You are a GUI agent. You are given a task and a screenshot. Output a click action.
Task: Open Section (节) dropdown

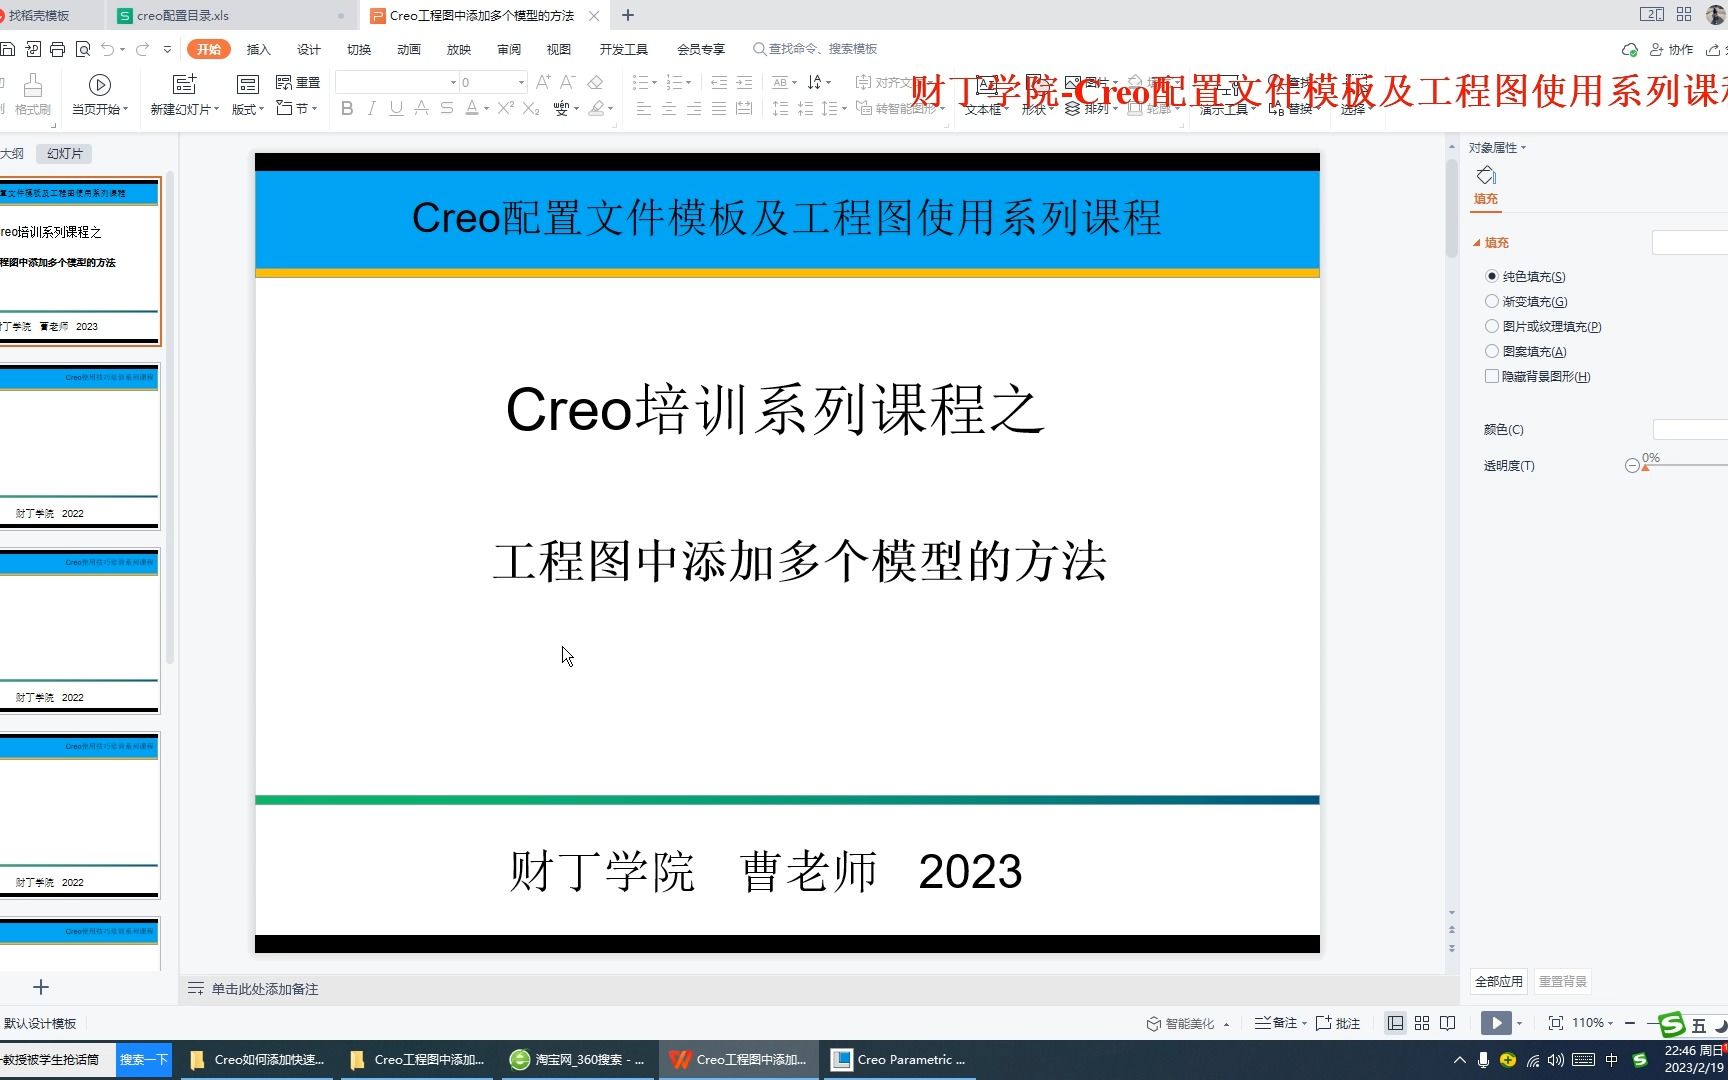tap(297, 108)
